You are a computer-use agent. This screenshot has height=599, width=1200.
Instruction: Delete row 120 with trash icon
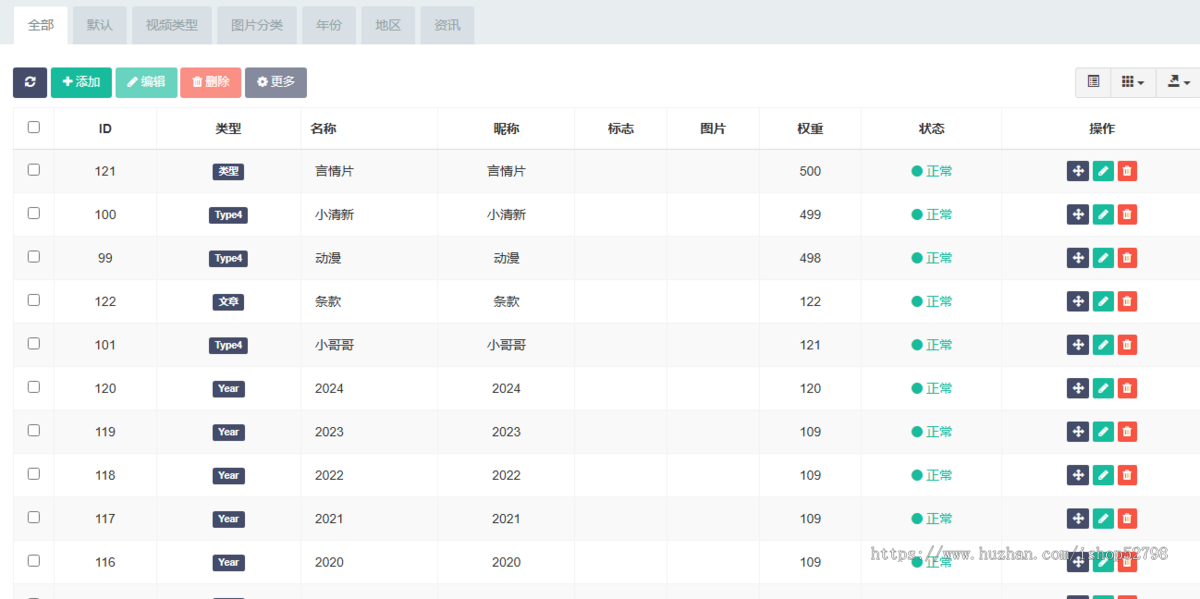(1127, 388)
